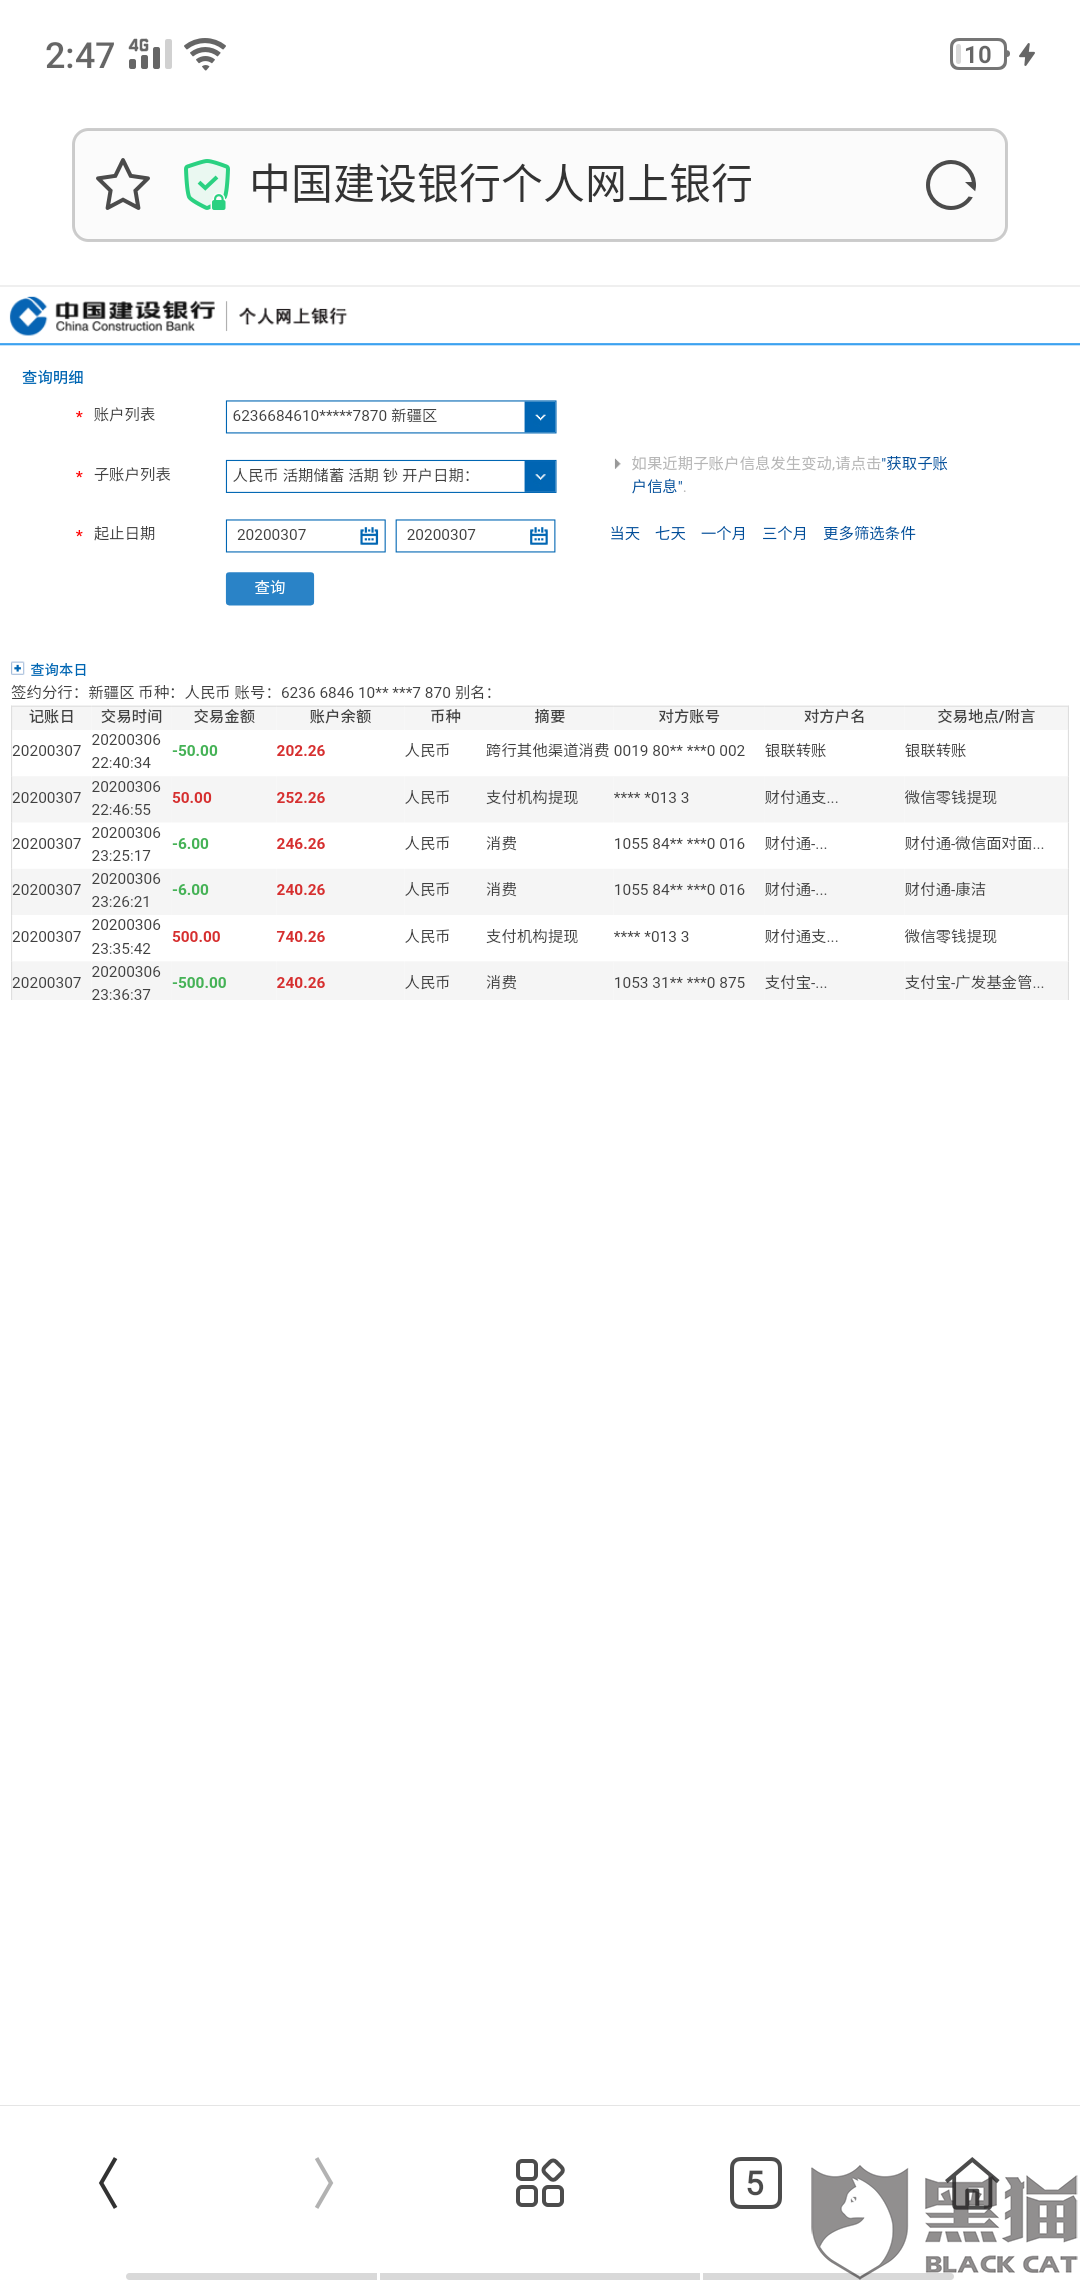Viewport: 1080px width, 2280px height.
Task: Tap the browser address bar title
Action: (x=501, y=185)
